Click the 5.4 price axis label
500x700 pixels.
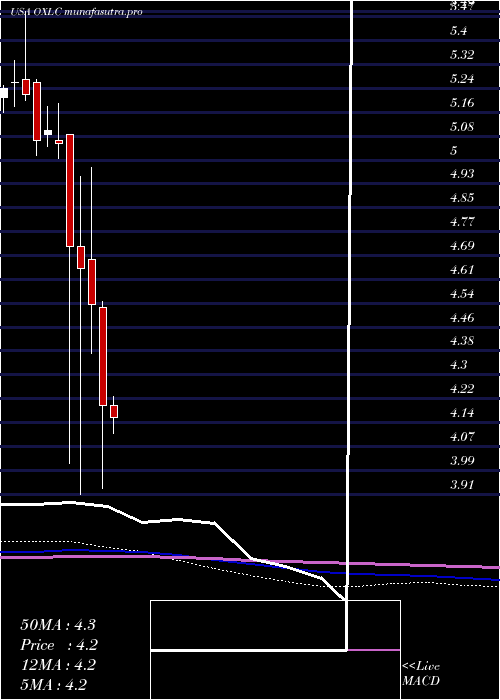(x=458, y=31)
